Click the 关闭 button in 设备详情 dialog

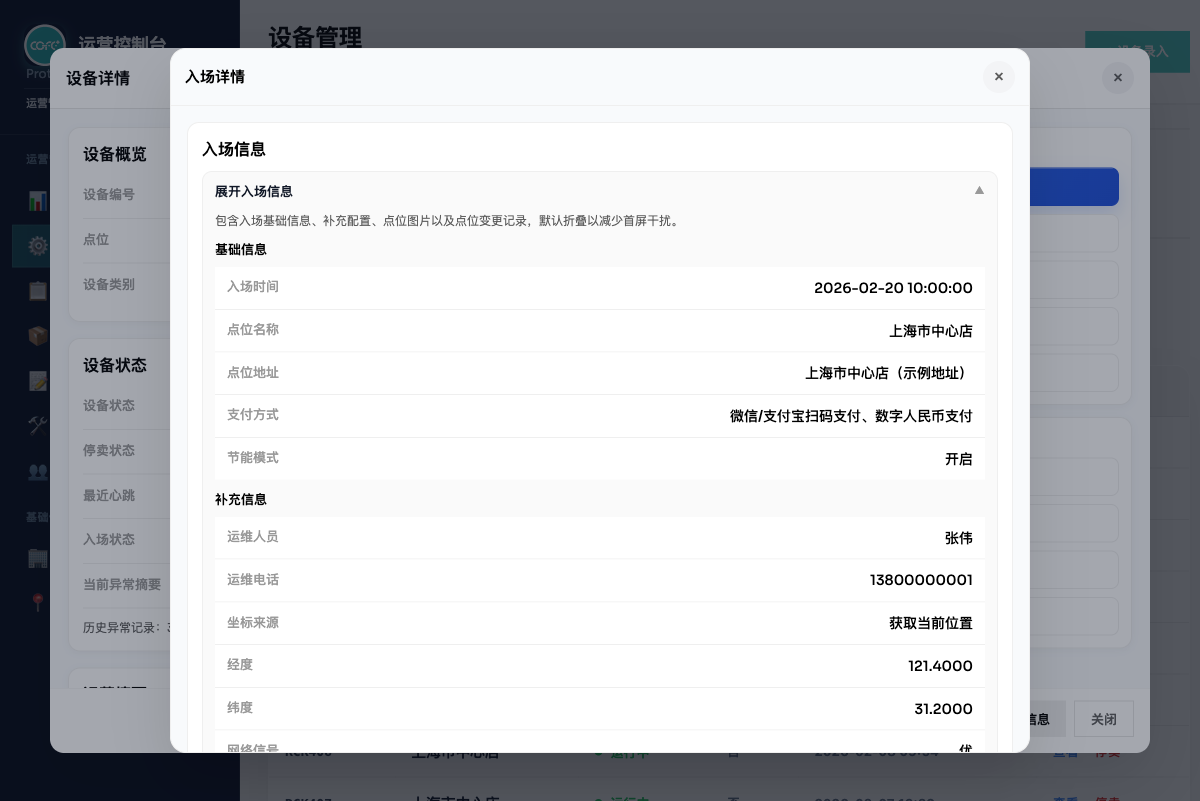(x=1103, y=719)
